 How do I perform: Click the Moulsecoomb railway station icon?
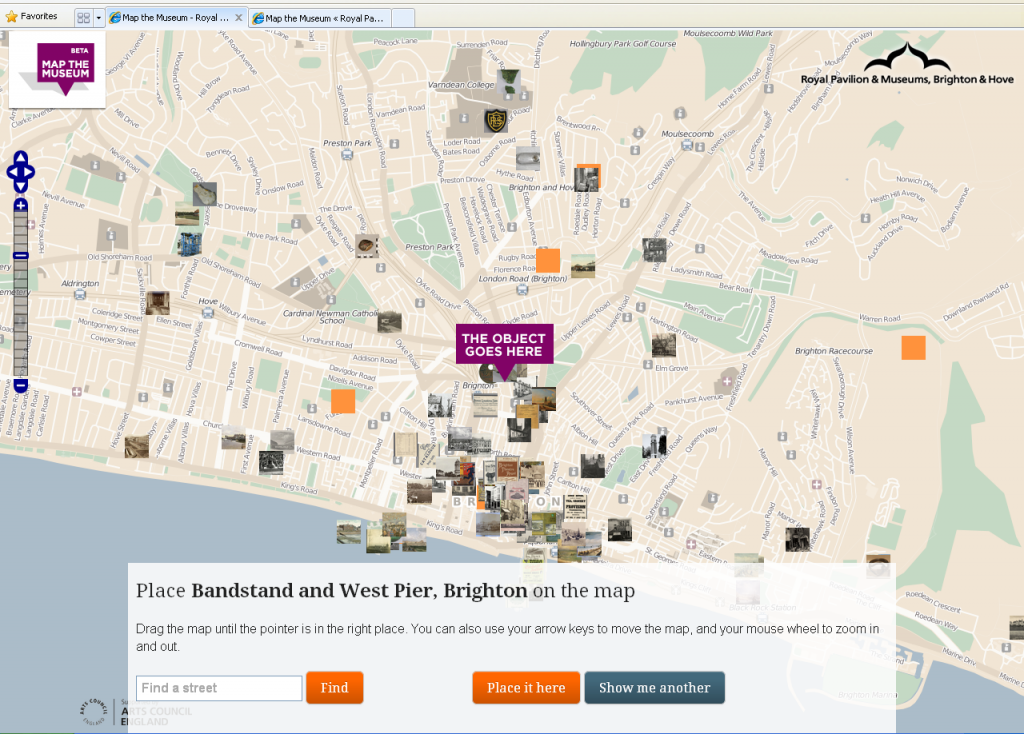coord(687,145)
